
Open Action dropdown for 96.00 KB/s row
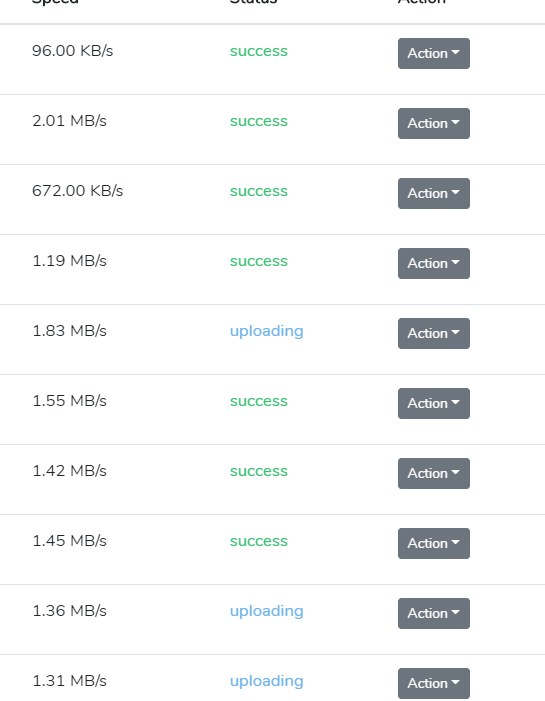(434, 53)
